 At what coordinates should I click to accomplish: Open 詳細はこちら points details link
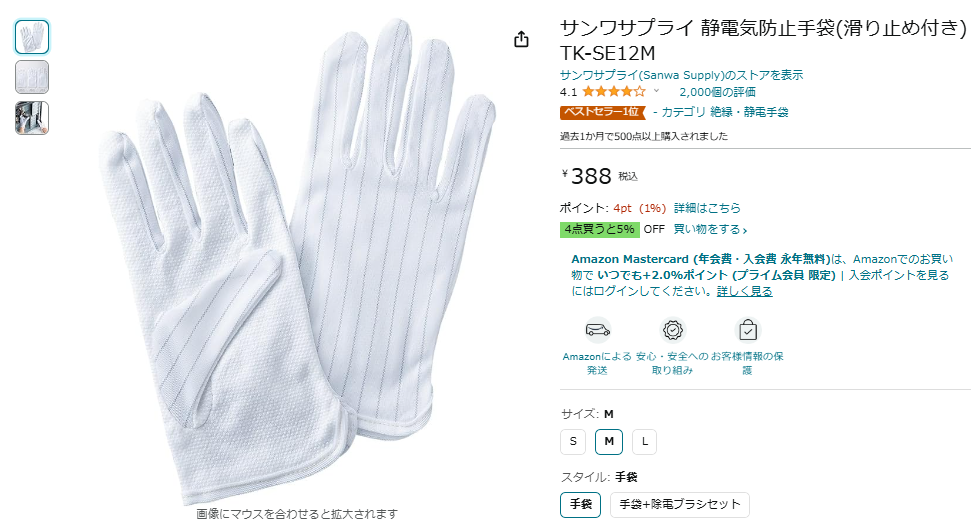pyautogui.click(x=707, y=208)
